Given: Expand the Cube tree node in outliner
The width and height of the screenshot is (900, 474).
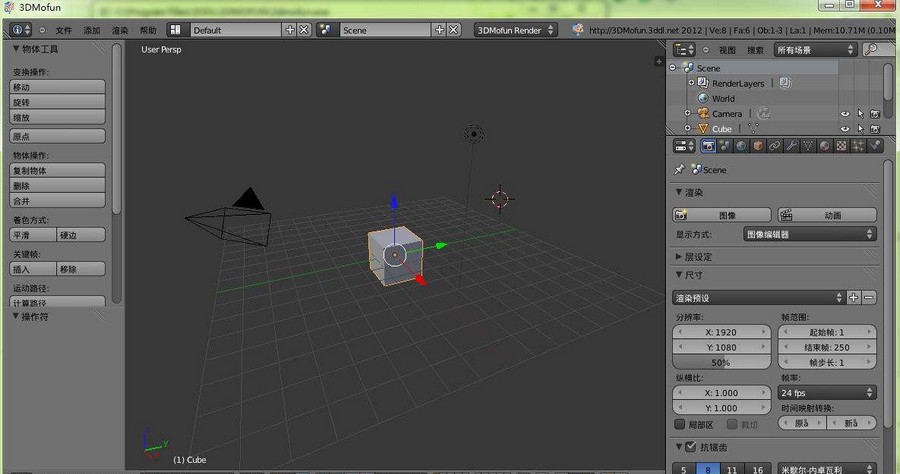Looking at the screenshot, I should pyautogui.click(x=688, y=129).
